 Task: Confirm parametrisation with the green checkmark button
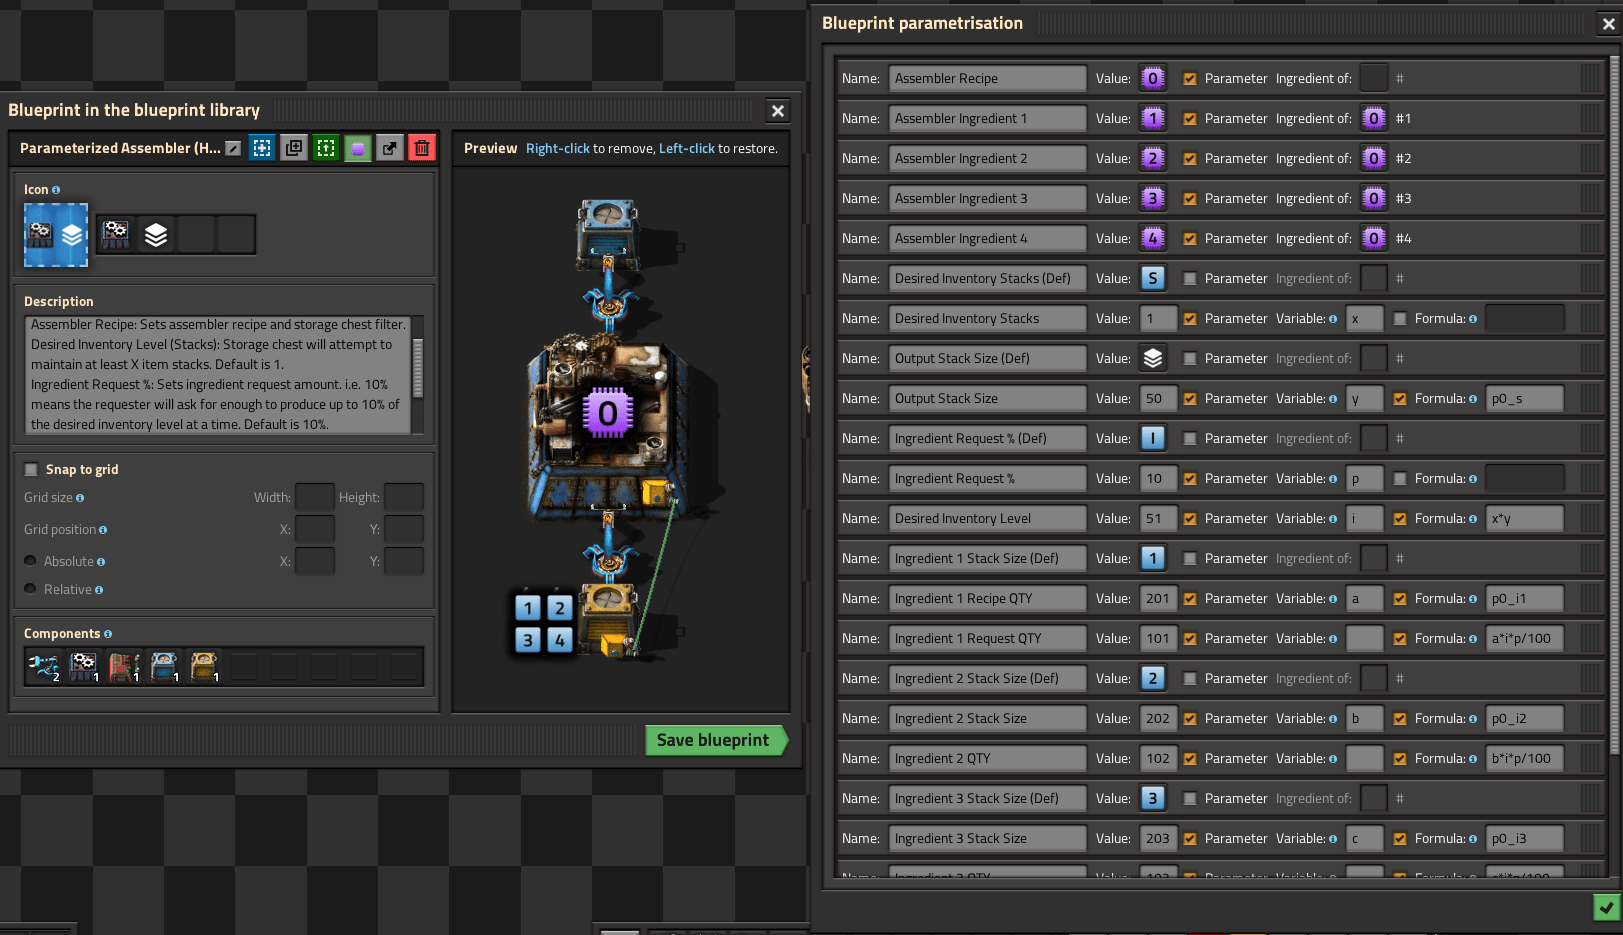point(1606,907)
